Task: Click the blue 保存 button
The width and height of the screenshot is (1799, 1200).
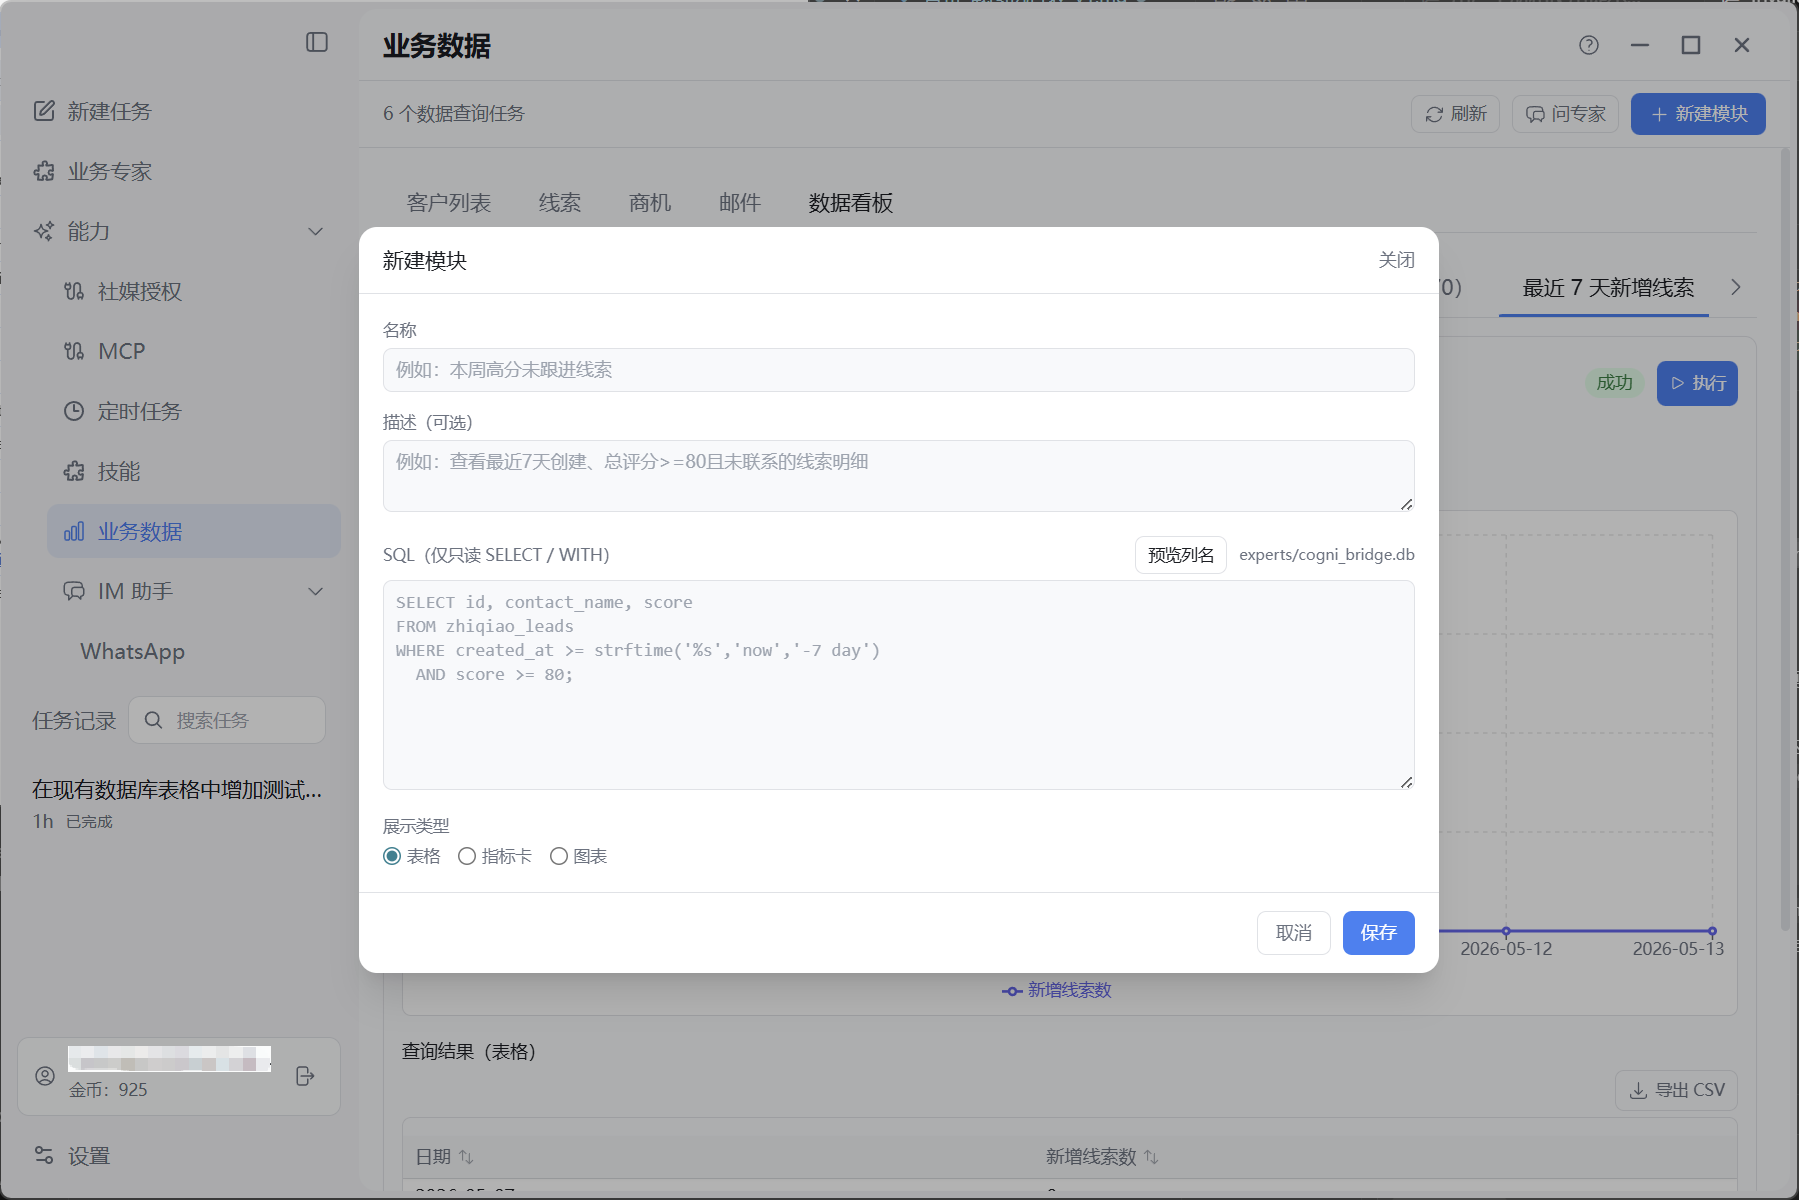Action: click(1379, 933)
